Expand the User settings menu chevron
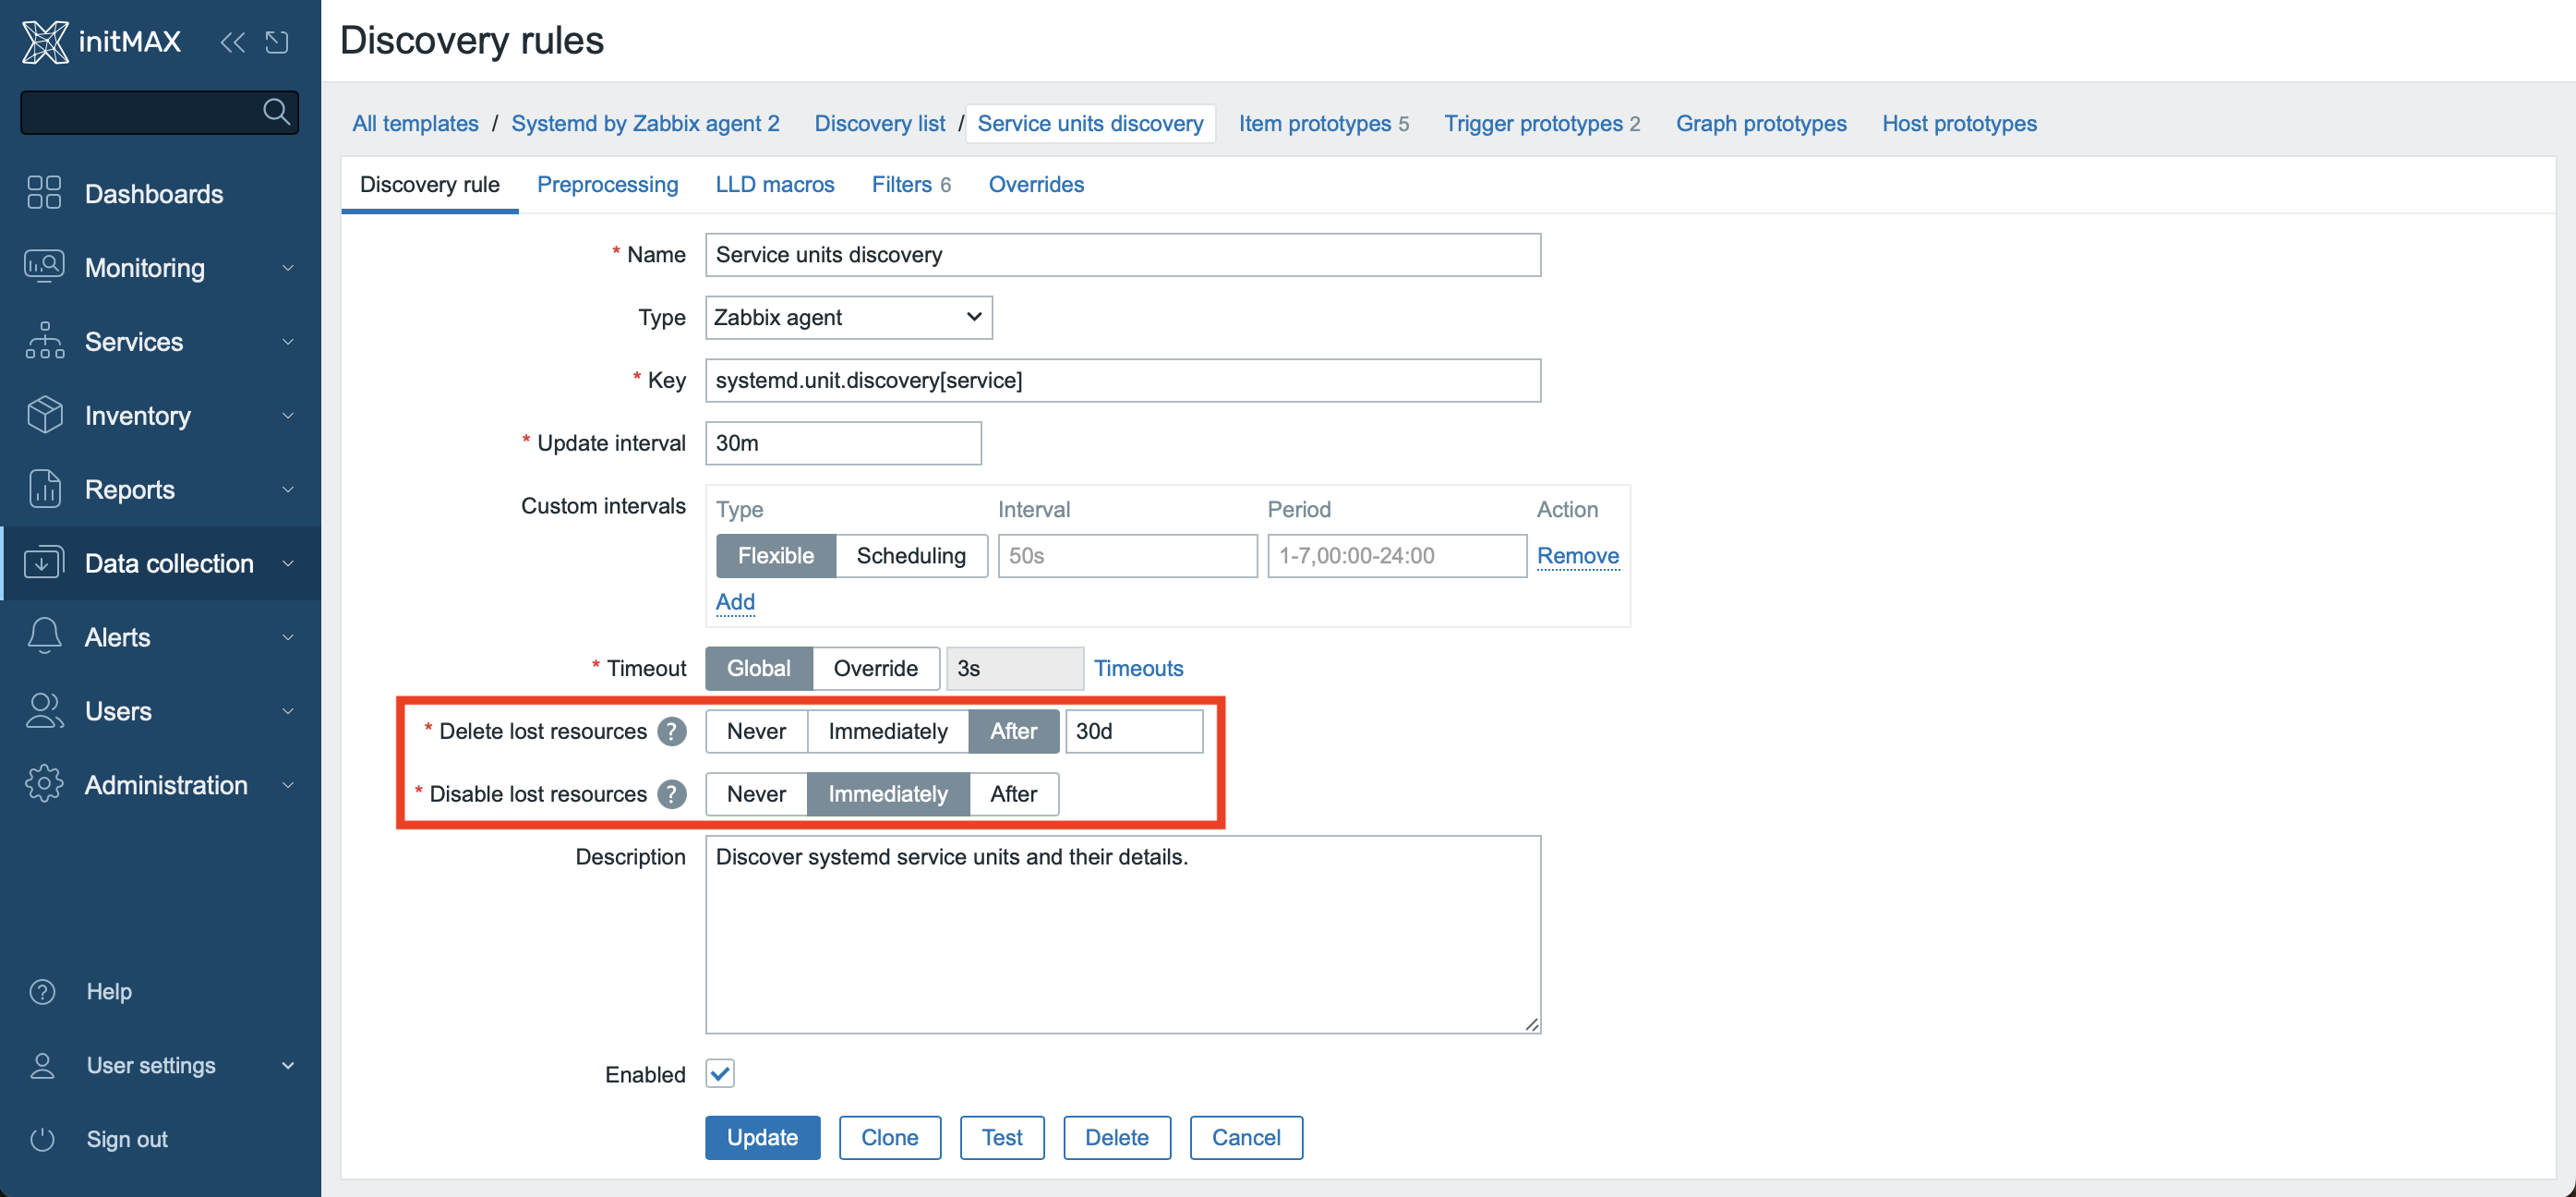 (288, 1066)
